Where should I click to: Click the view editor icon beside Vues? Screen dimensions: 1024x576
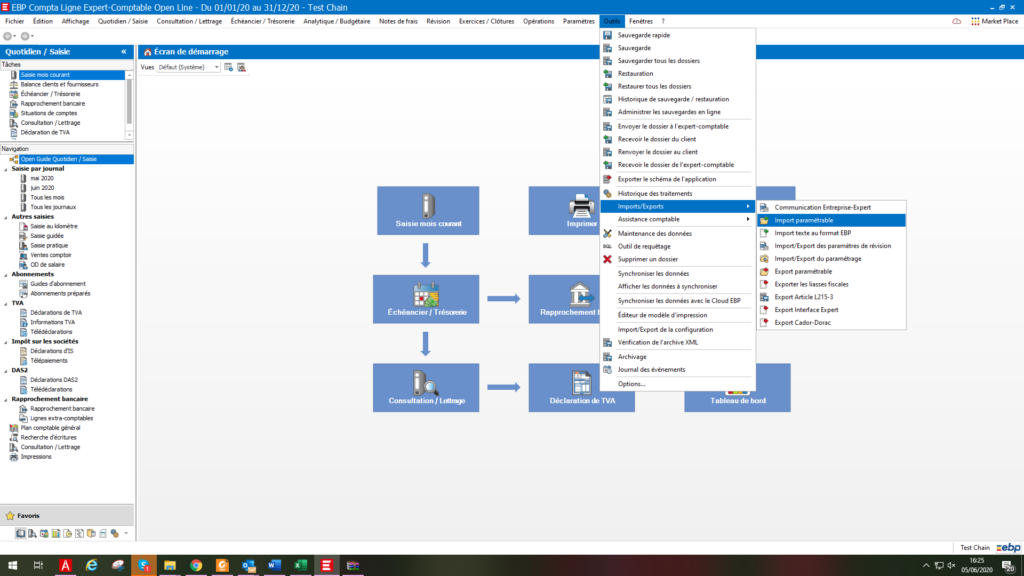click(x=229, y=67)
